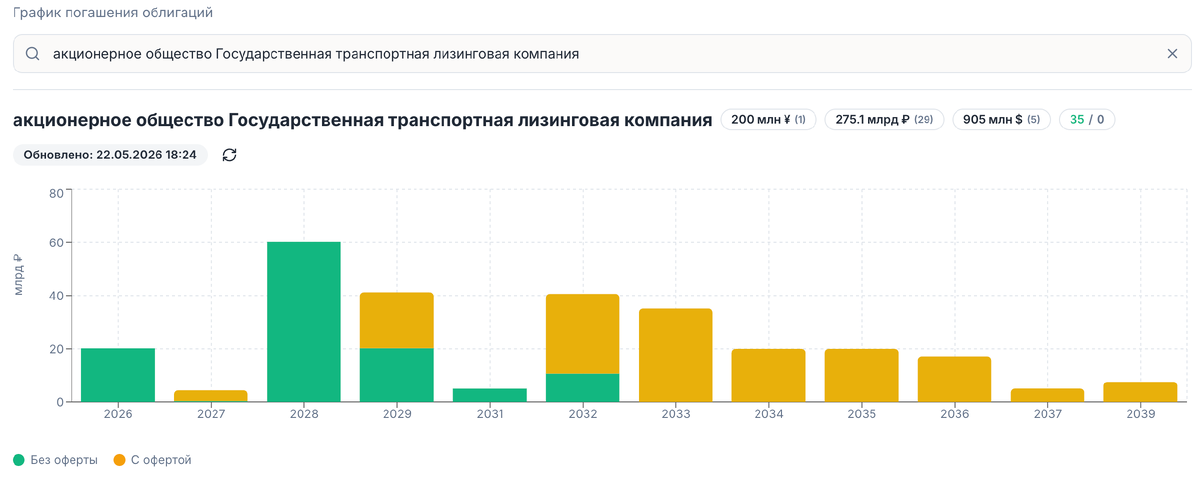This screenshot has width=1200, height=482.
Task: Select the green segment of 2032 bar
Action: tap(583, 388)
